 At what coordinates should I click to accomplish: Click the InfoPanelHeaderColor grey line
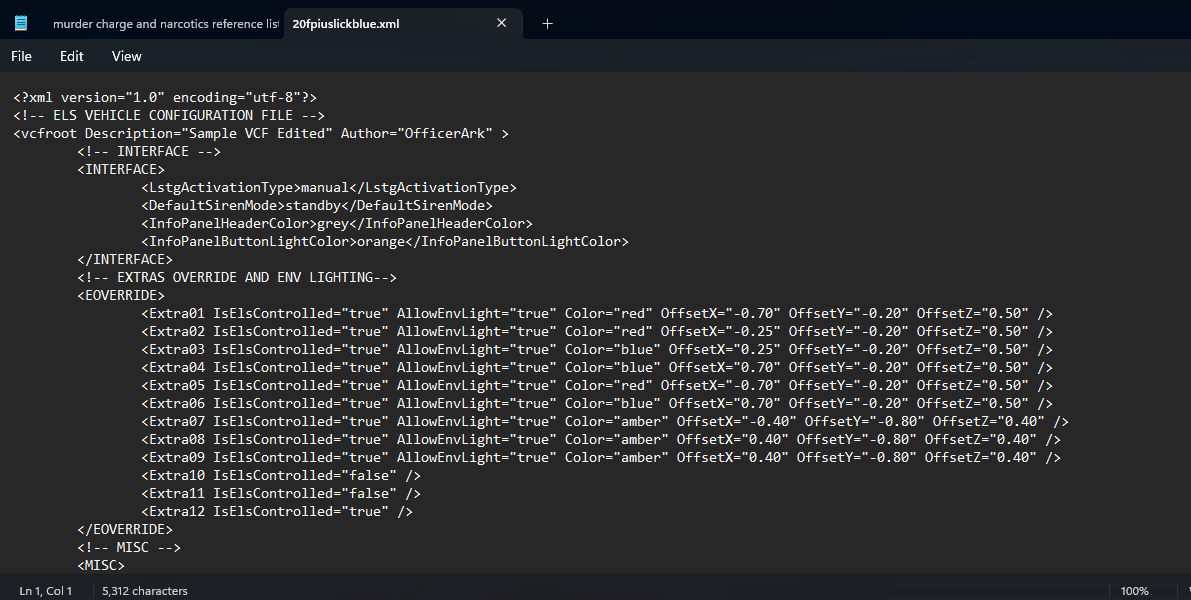(337, 223)
